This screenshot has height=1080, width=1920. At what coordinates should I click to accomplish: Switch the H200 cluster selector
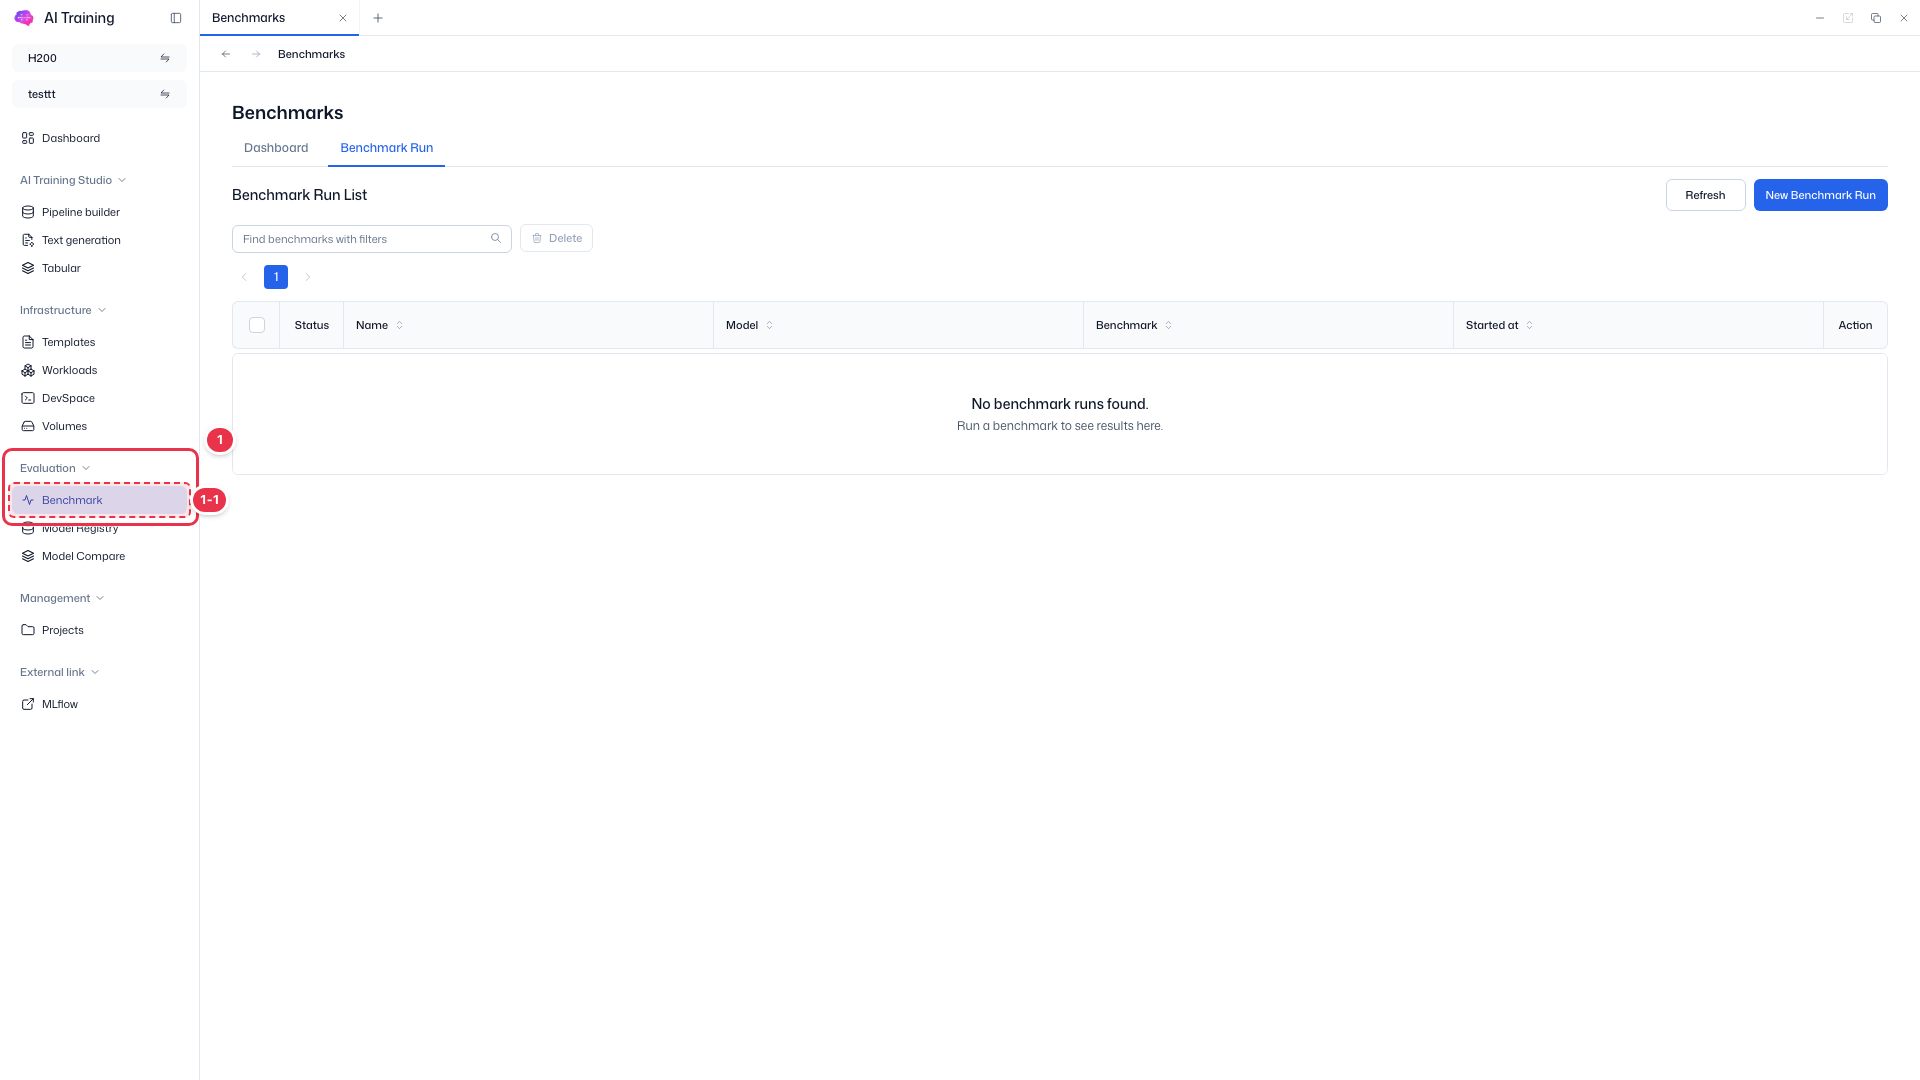point(99,58)
